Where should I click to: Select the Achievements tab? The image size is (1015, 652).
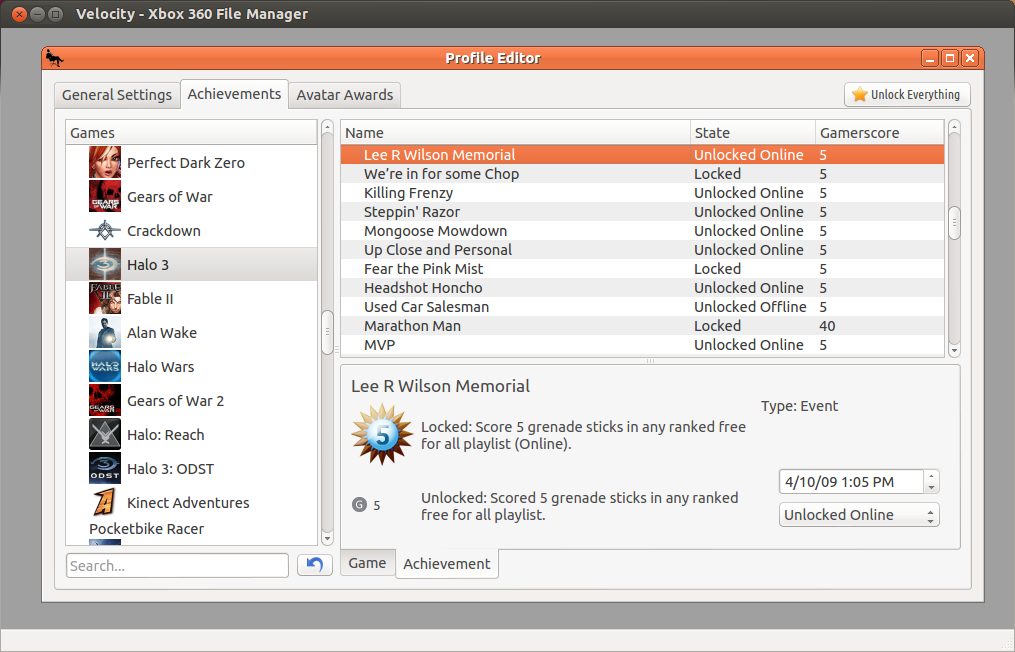[x=234, y=94]
